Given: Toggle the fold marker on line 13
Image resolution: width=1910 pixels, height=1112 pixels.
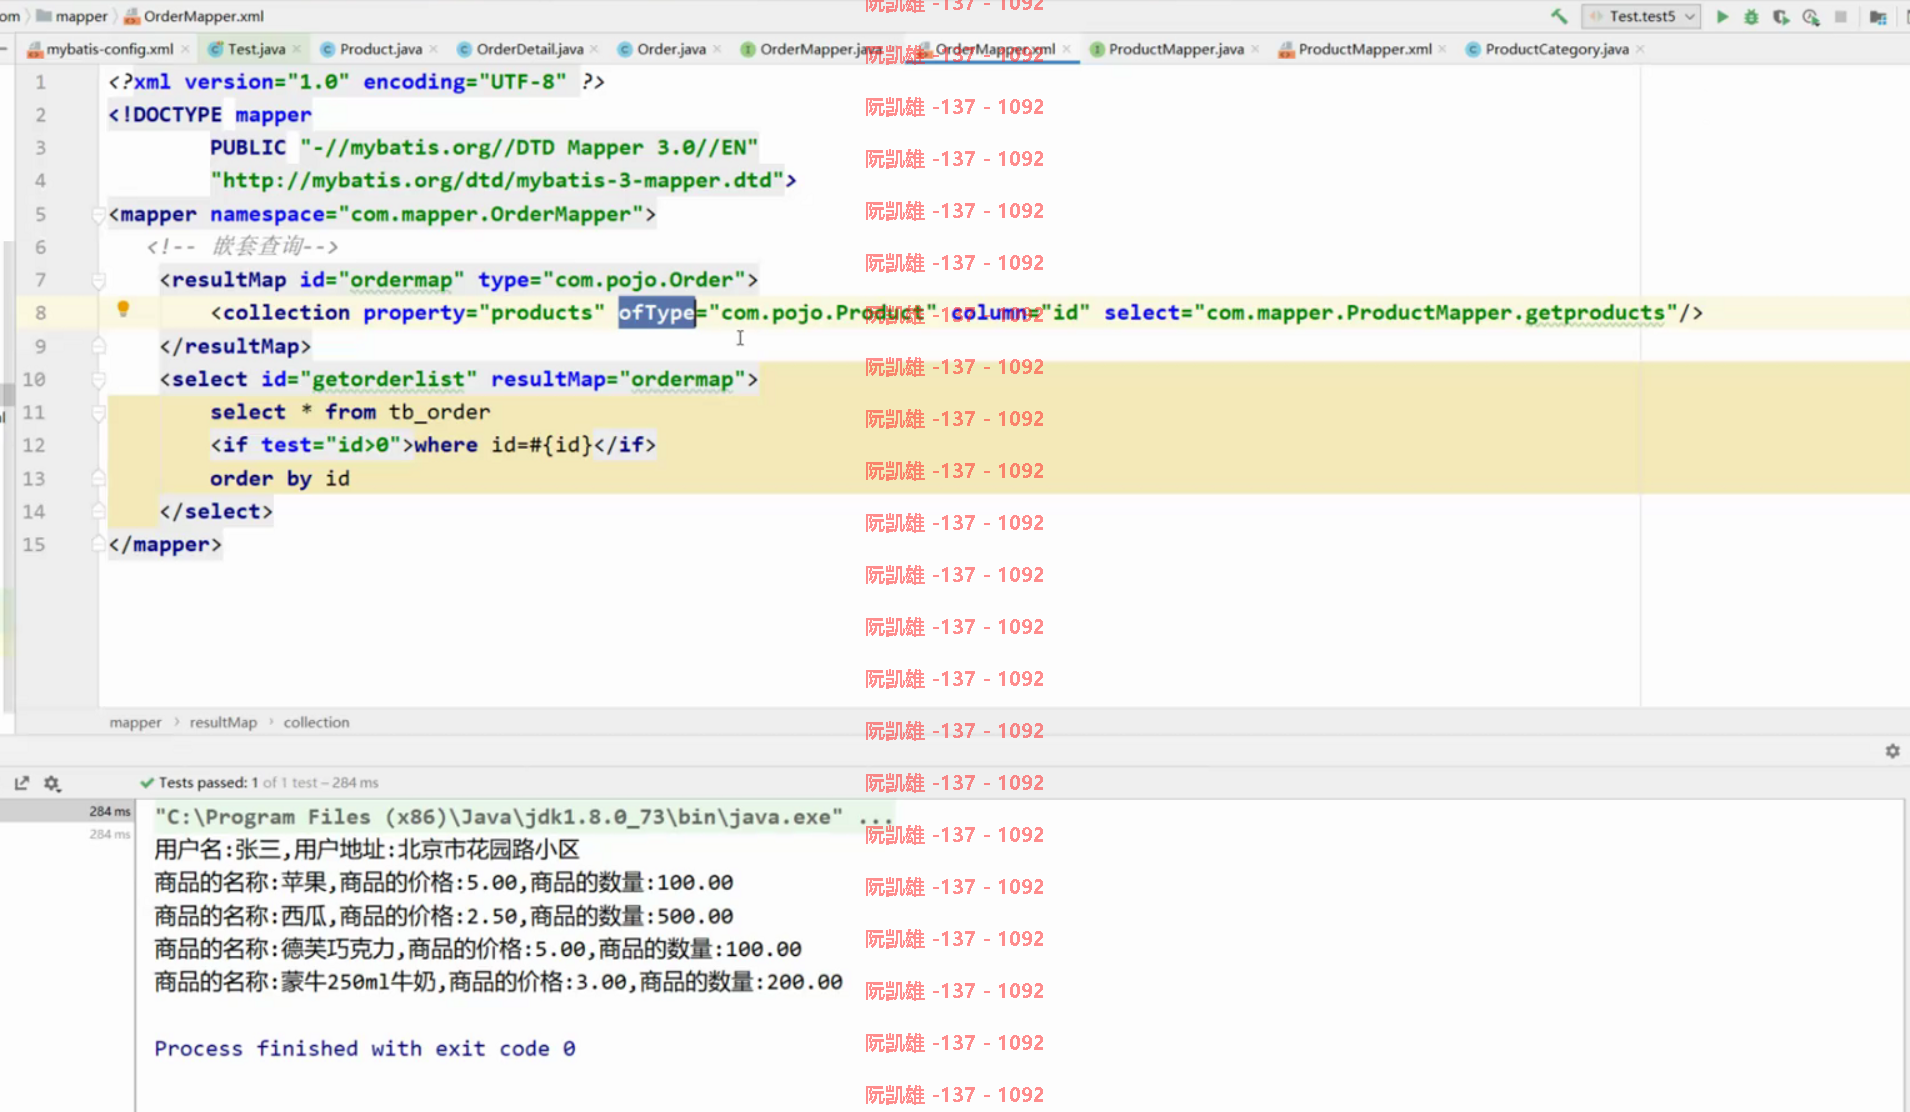Looking at the screenshot, I should click(x=98, y=478).
